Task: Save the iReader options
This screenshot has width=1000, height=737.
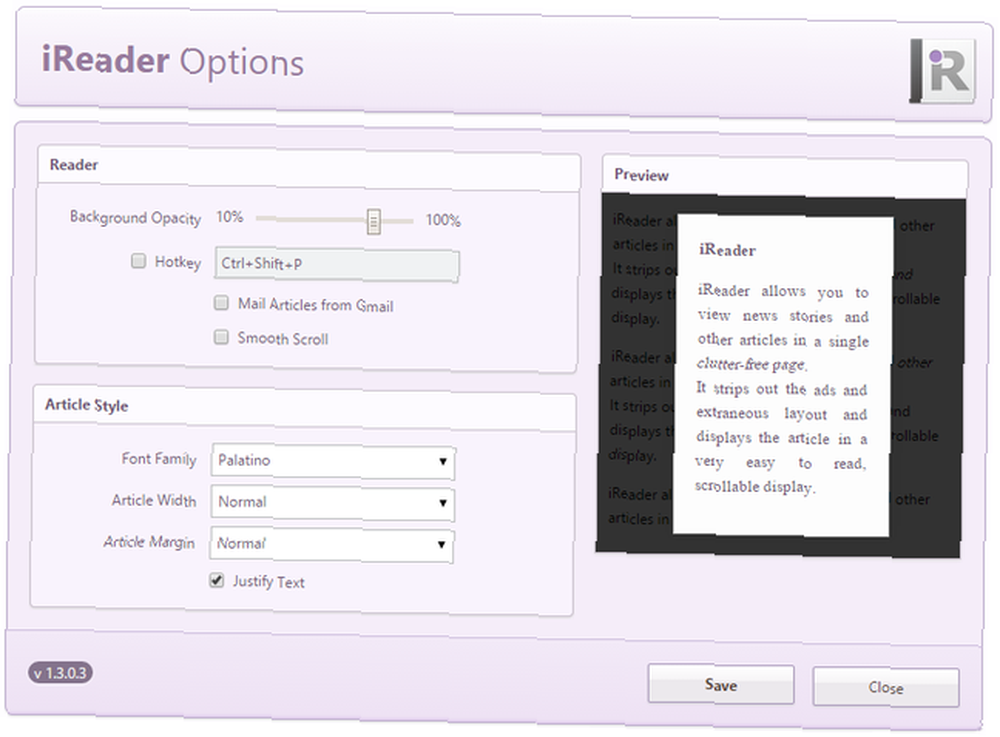Action: (721, 685)
